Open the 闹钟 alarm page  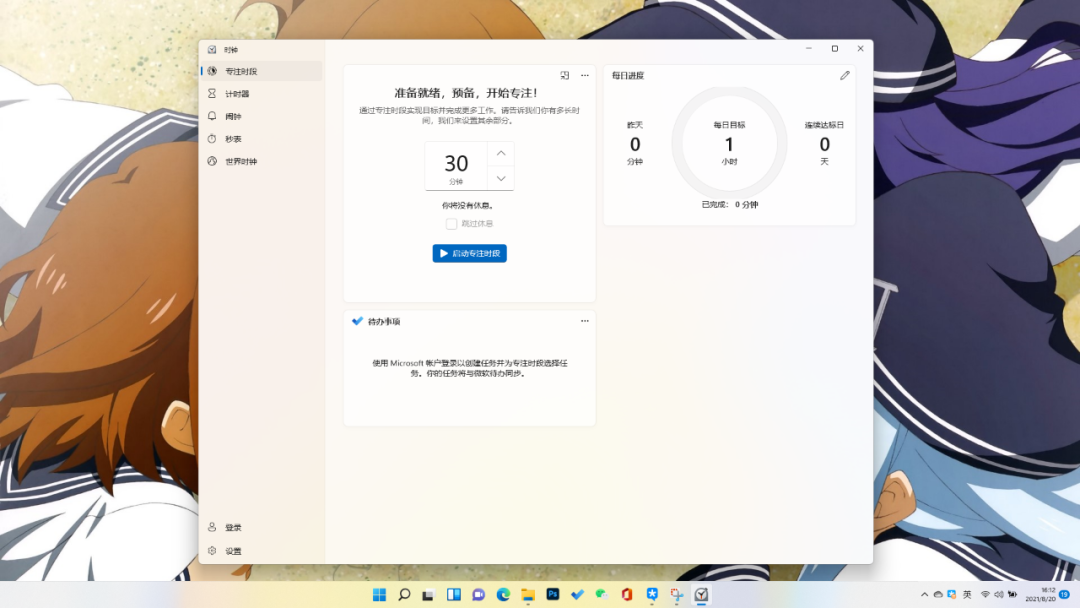[x=262, y=116]
